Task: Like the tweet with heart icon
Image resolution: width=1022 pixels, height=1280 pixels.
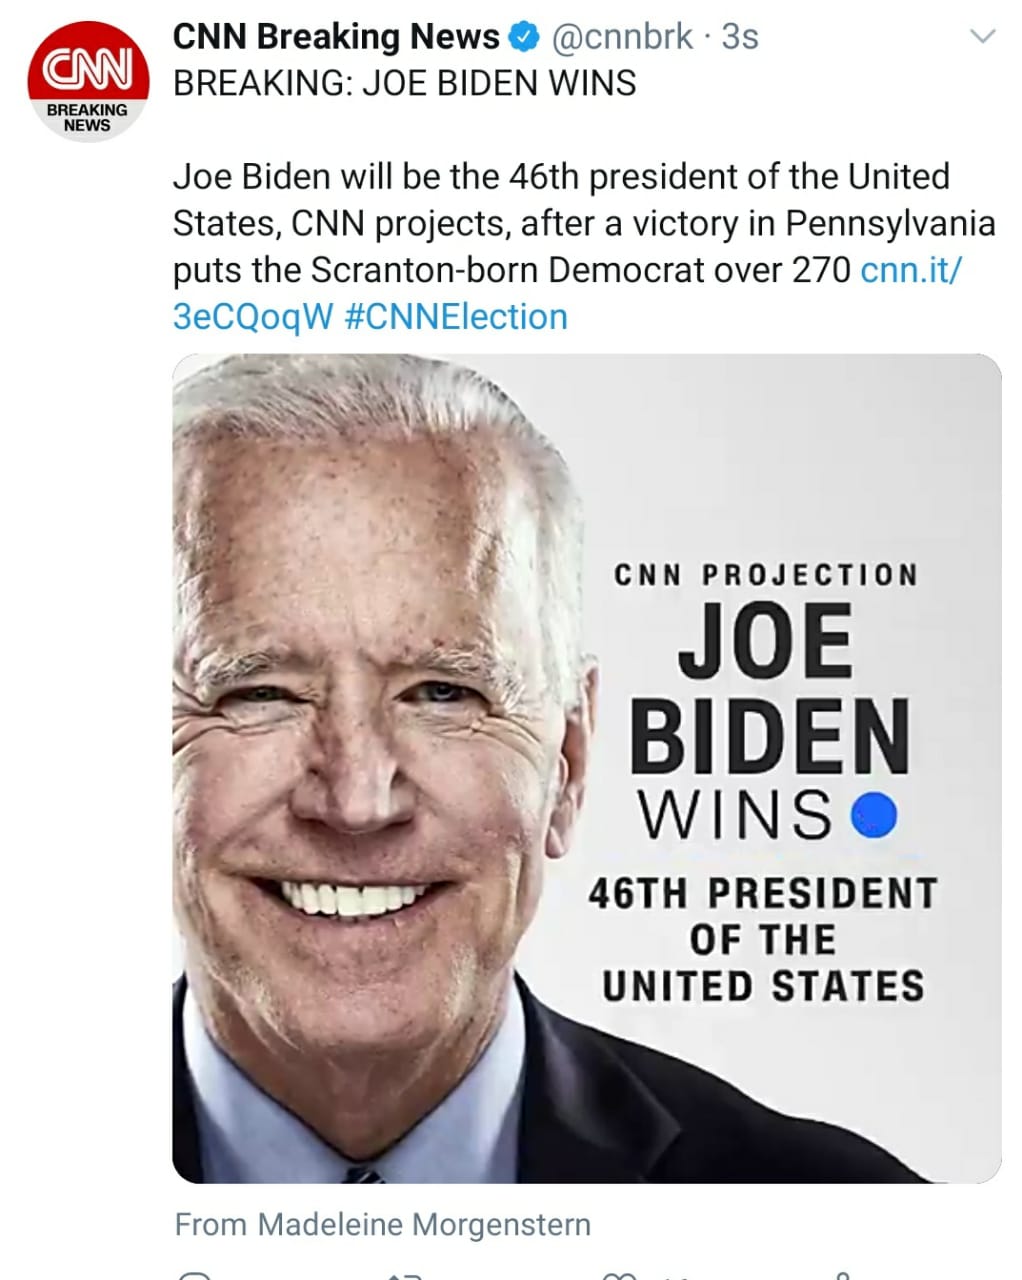Action: (620, 1275)
